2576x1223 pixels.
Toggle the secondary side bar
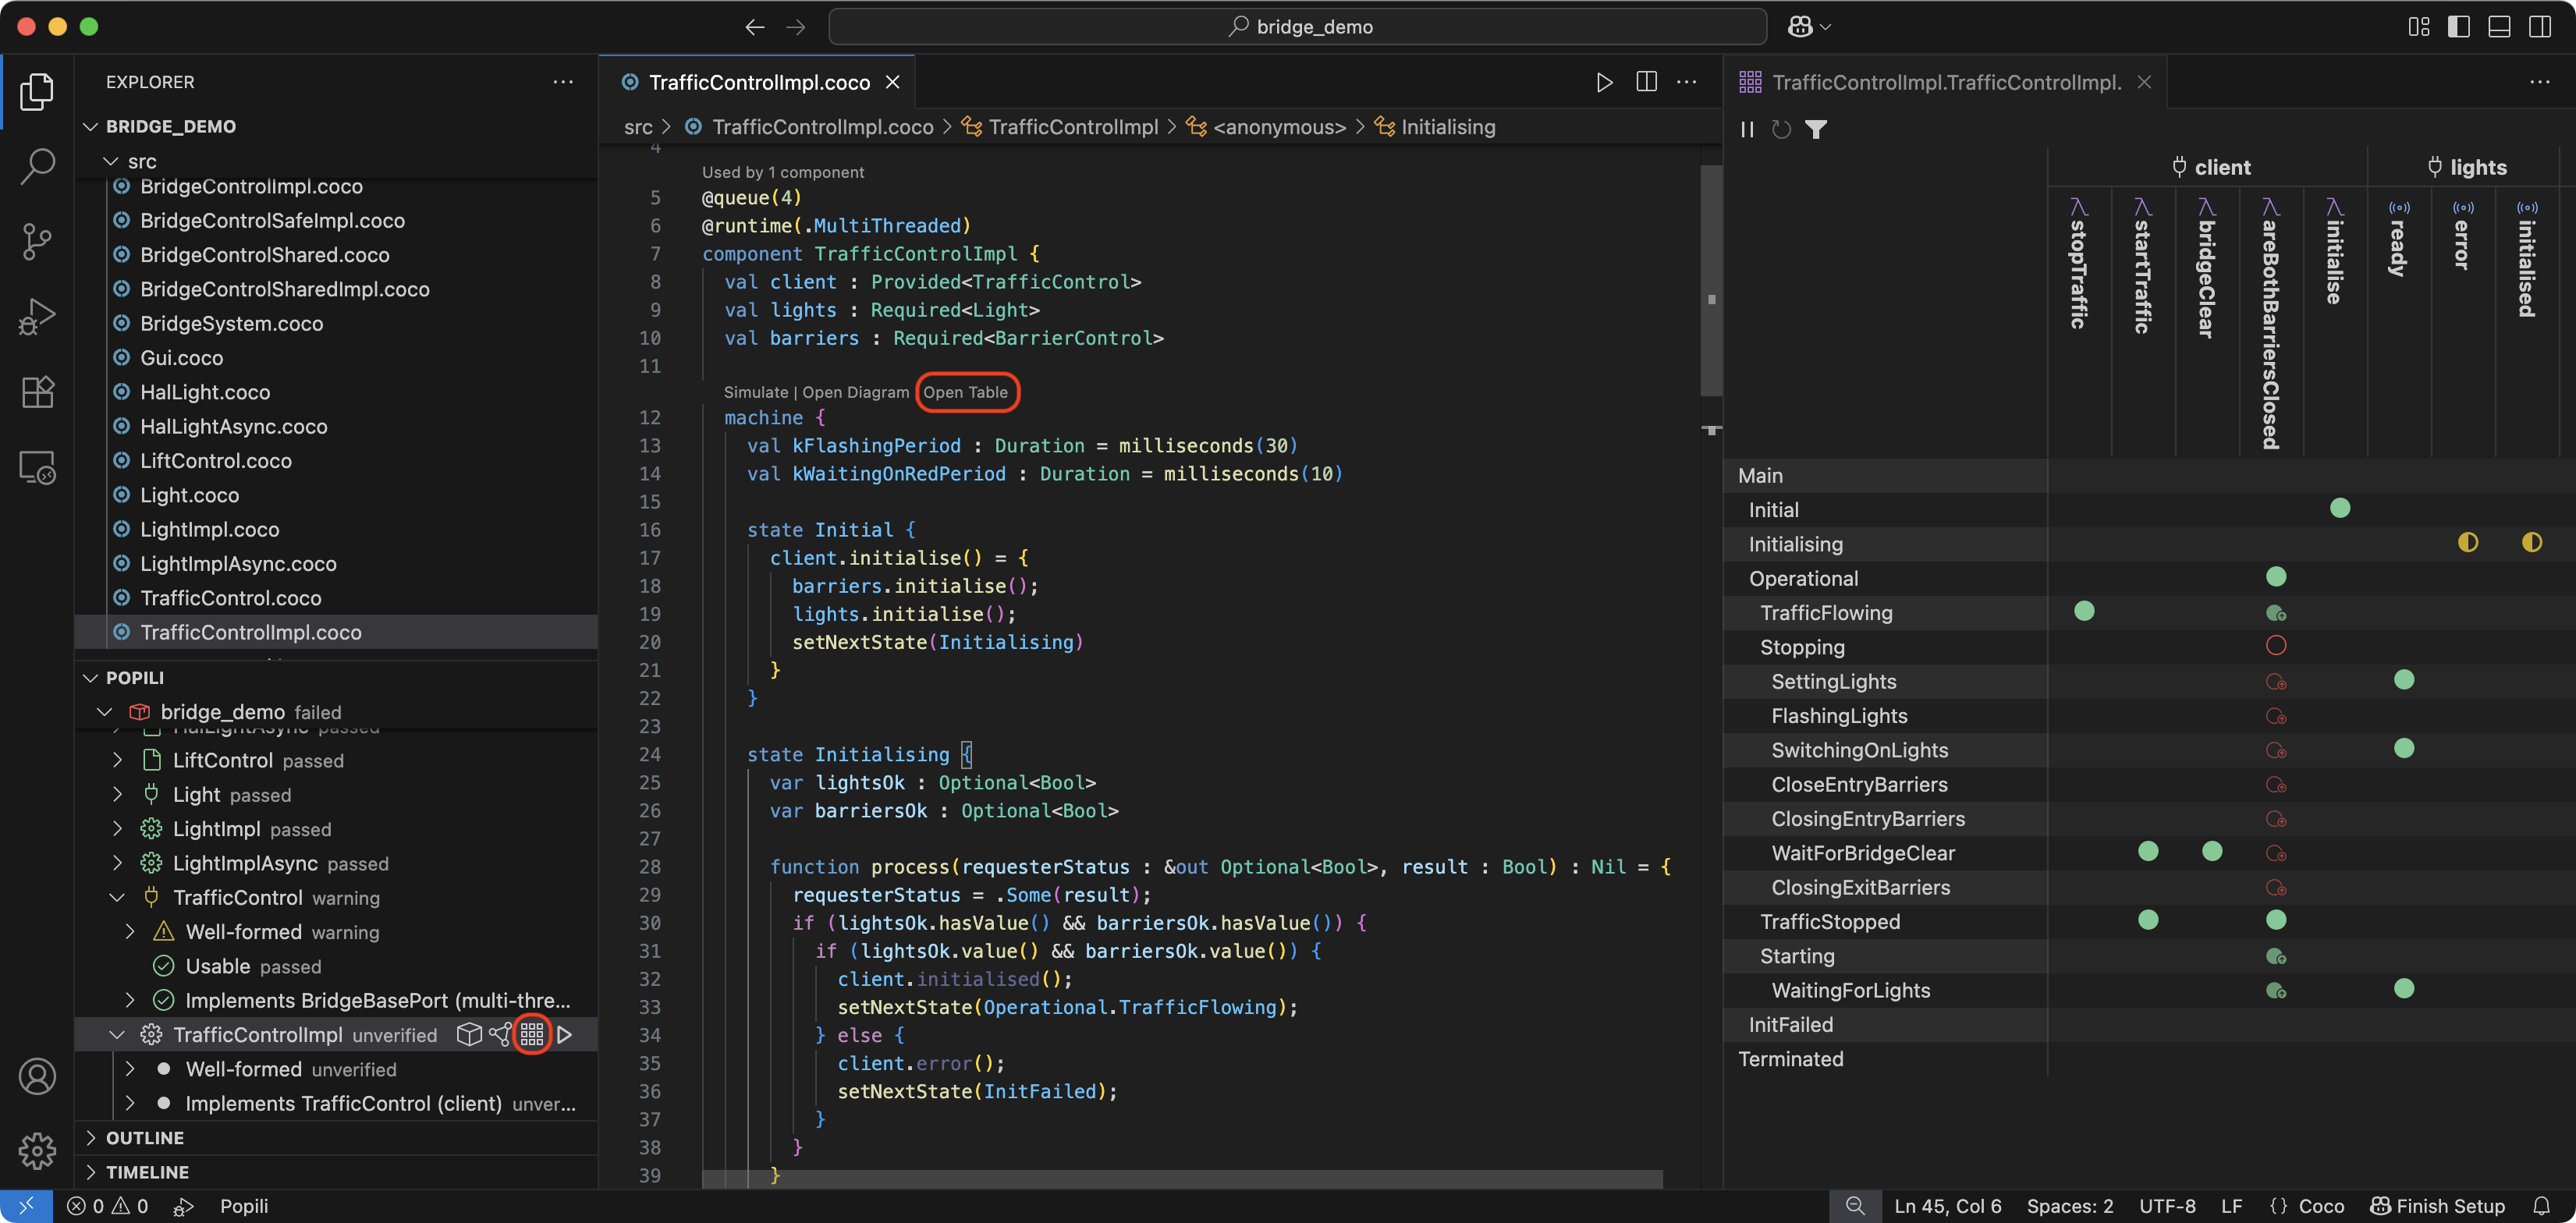2540,27
